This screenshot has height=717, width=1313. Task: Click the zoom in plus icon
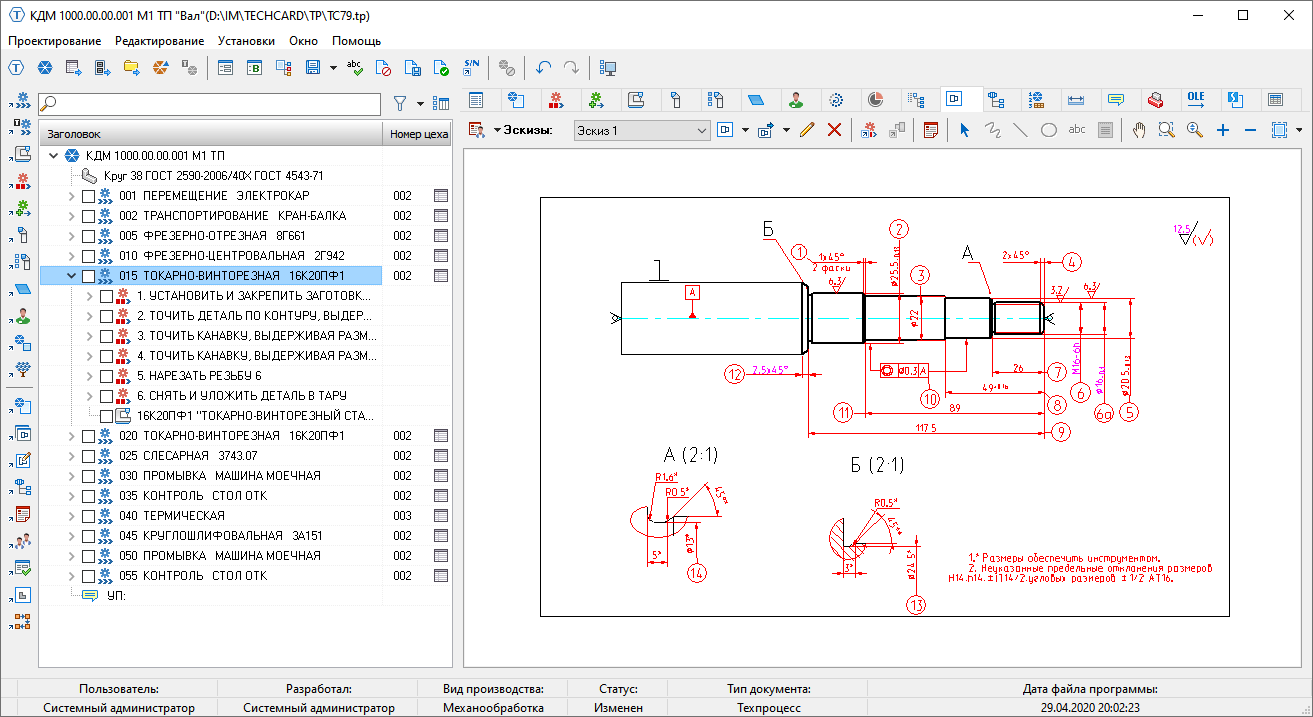(1222, 130)
